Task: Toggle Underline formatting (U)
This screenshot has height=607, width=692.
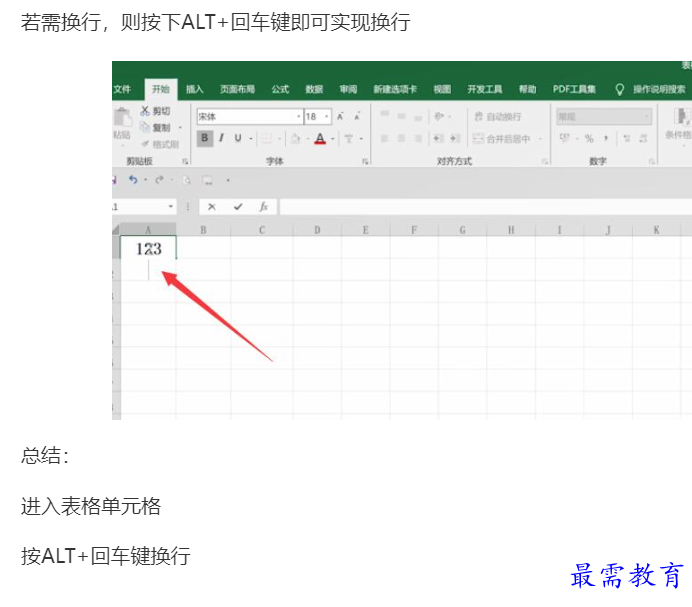Action: click(x=238, y=138)
